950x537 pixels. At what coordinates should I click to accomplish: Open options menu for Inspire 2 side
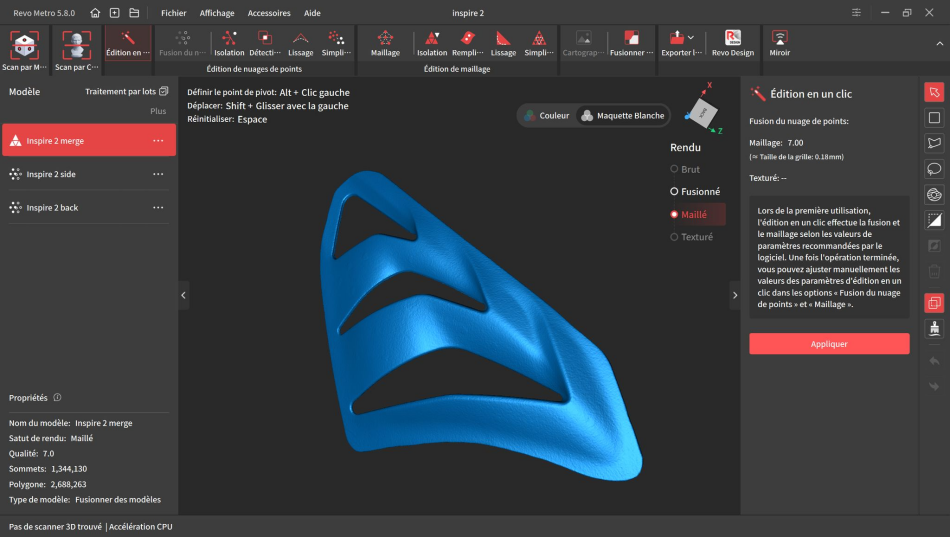(x=158, y=174)
